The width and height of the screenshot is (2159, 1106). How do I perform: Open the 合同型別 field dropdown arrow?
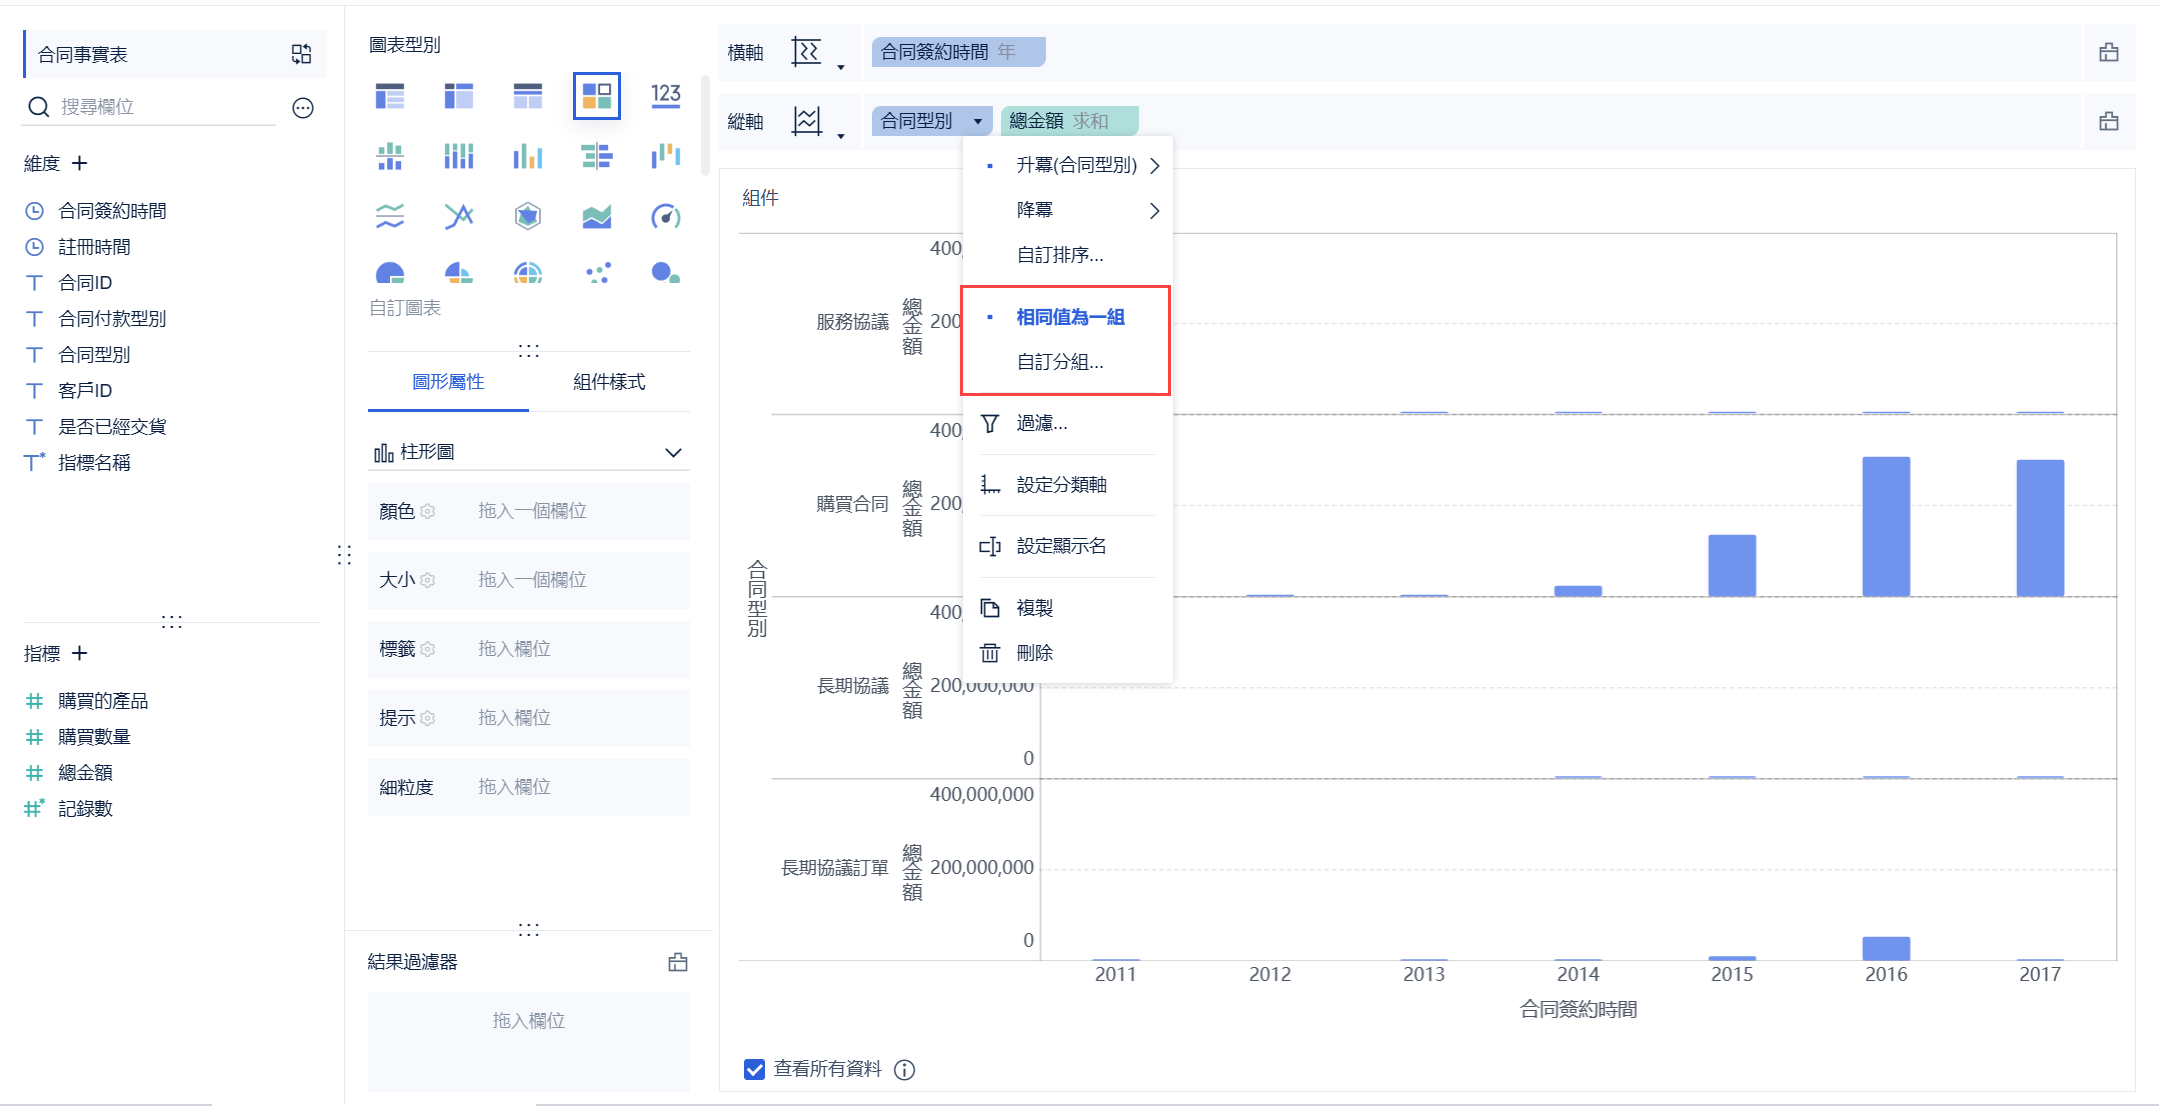click(x=977, y=121)
